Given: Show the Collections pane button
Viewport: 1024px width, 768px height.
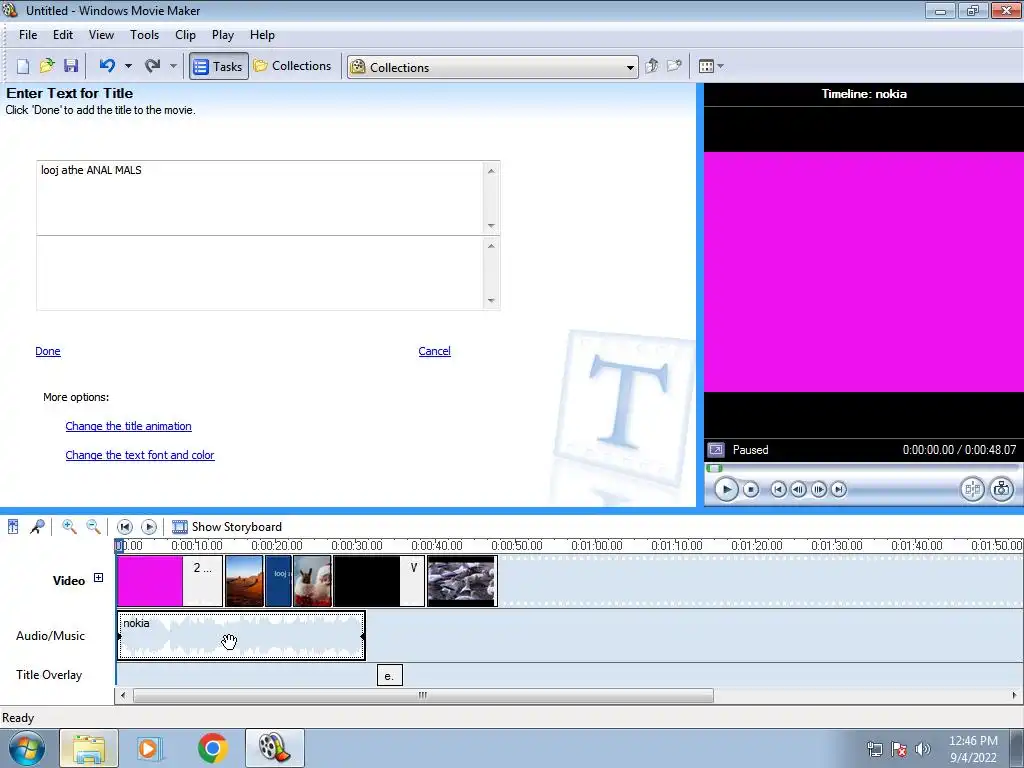Looking at the screenshot, I should 293,66.
